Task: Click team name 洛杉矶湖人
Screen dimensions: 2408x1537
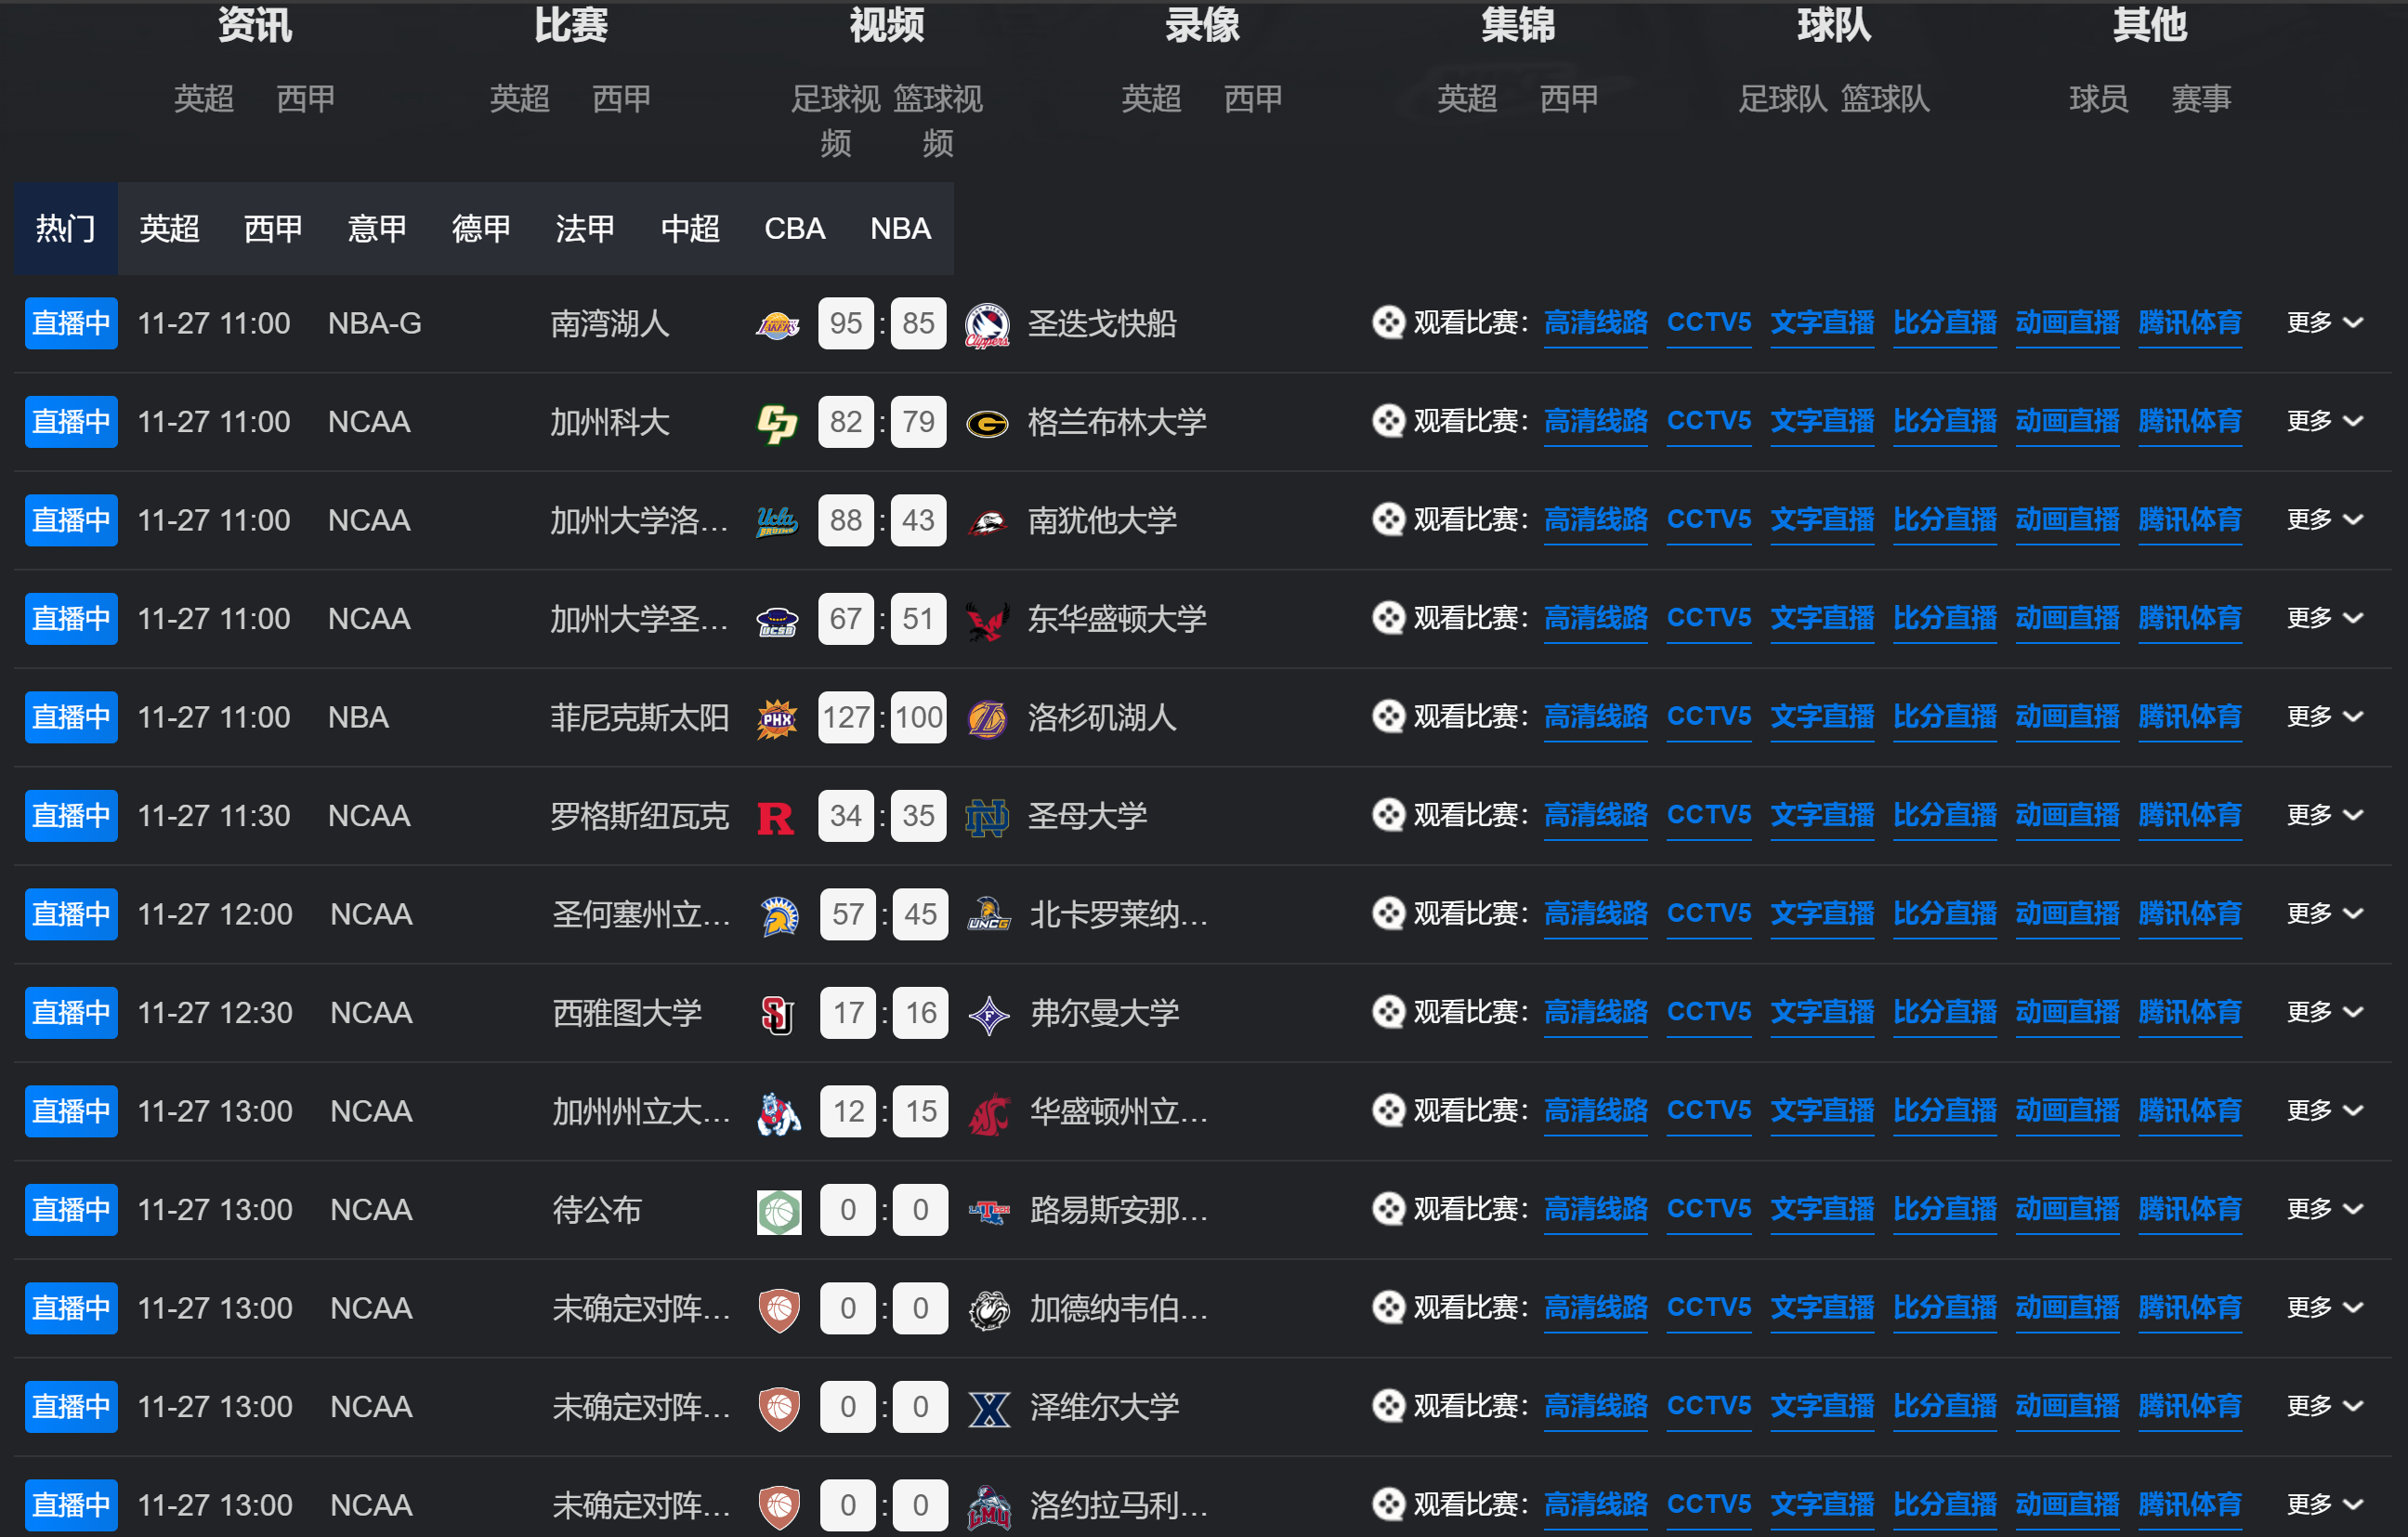Action: [x=1102, y=717]
